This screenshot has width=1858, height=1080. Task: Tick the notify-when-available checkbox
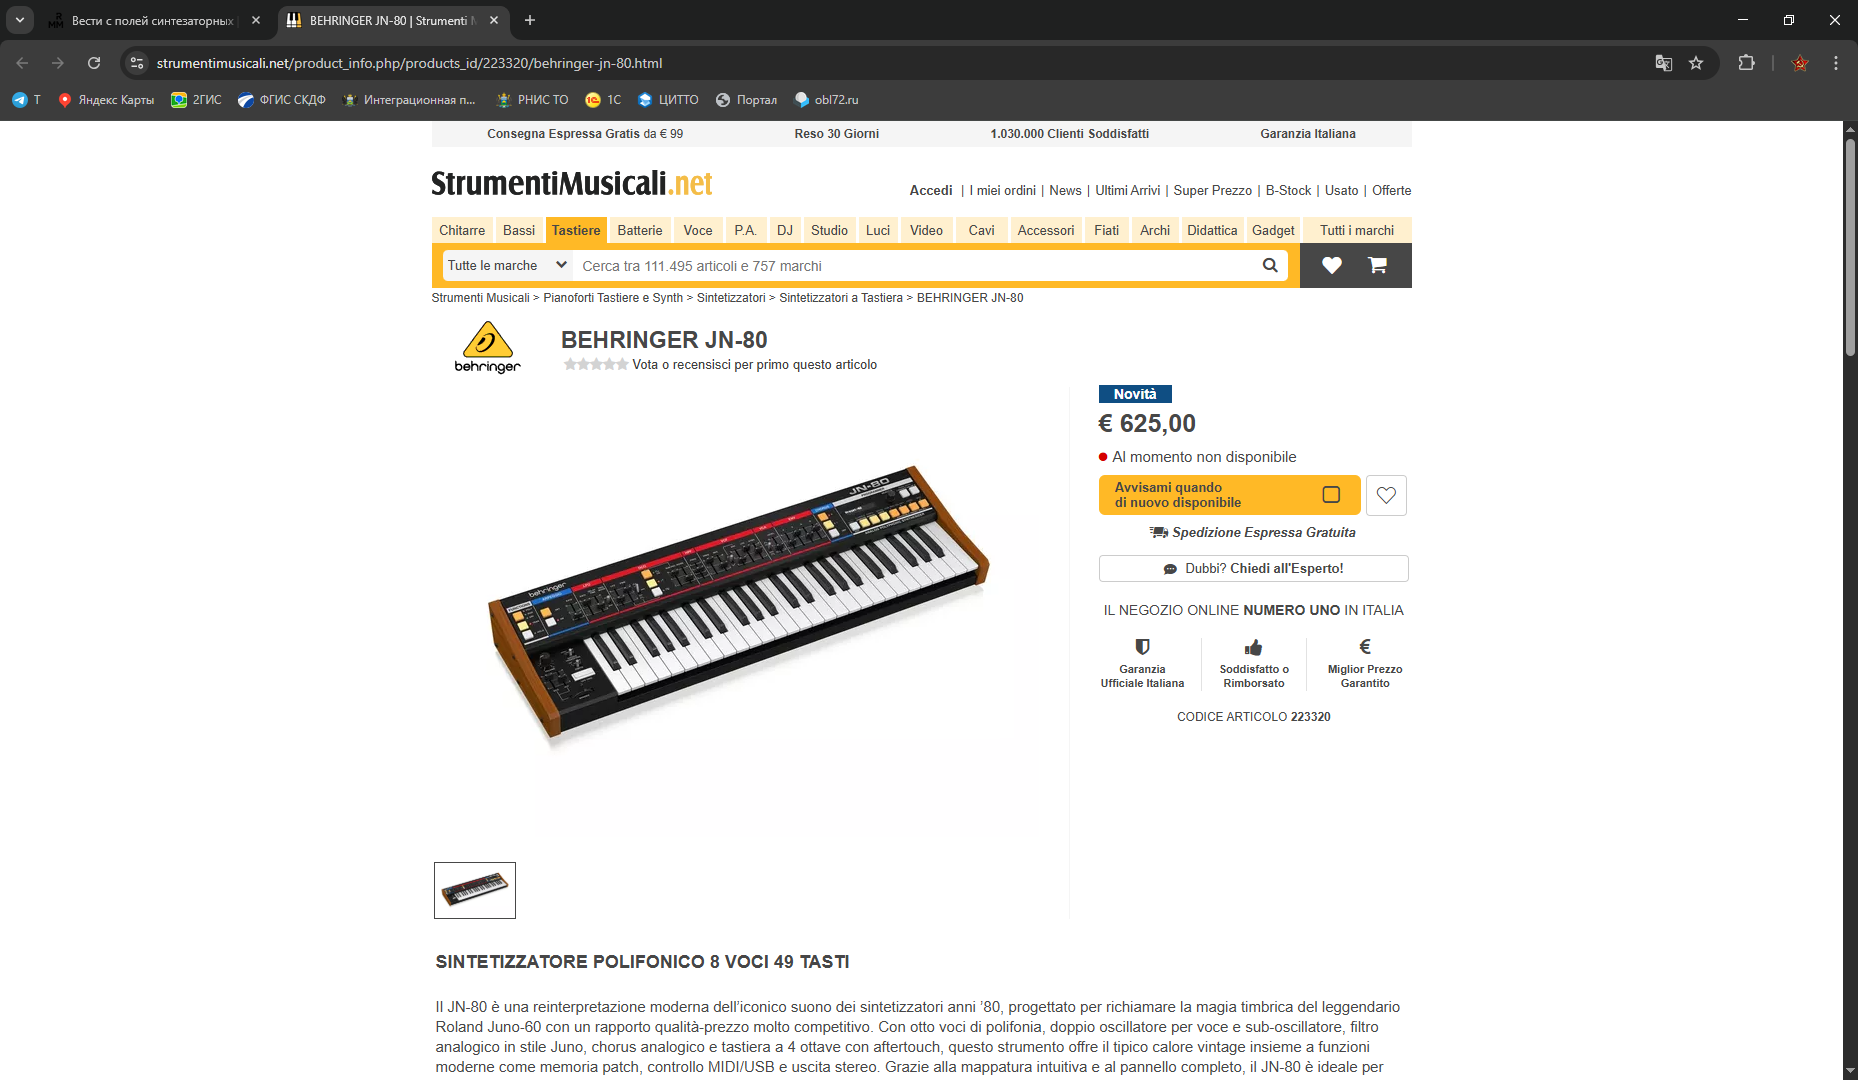coord(1331,494)
